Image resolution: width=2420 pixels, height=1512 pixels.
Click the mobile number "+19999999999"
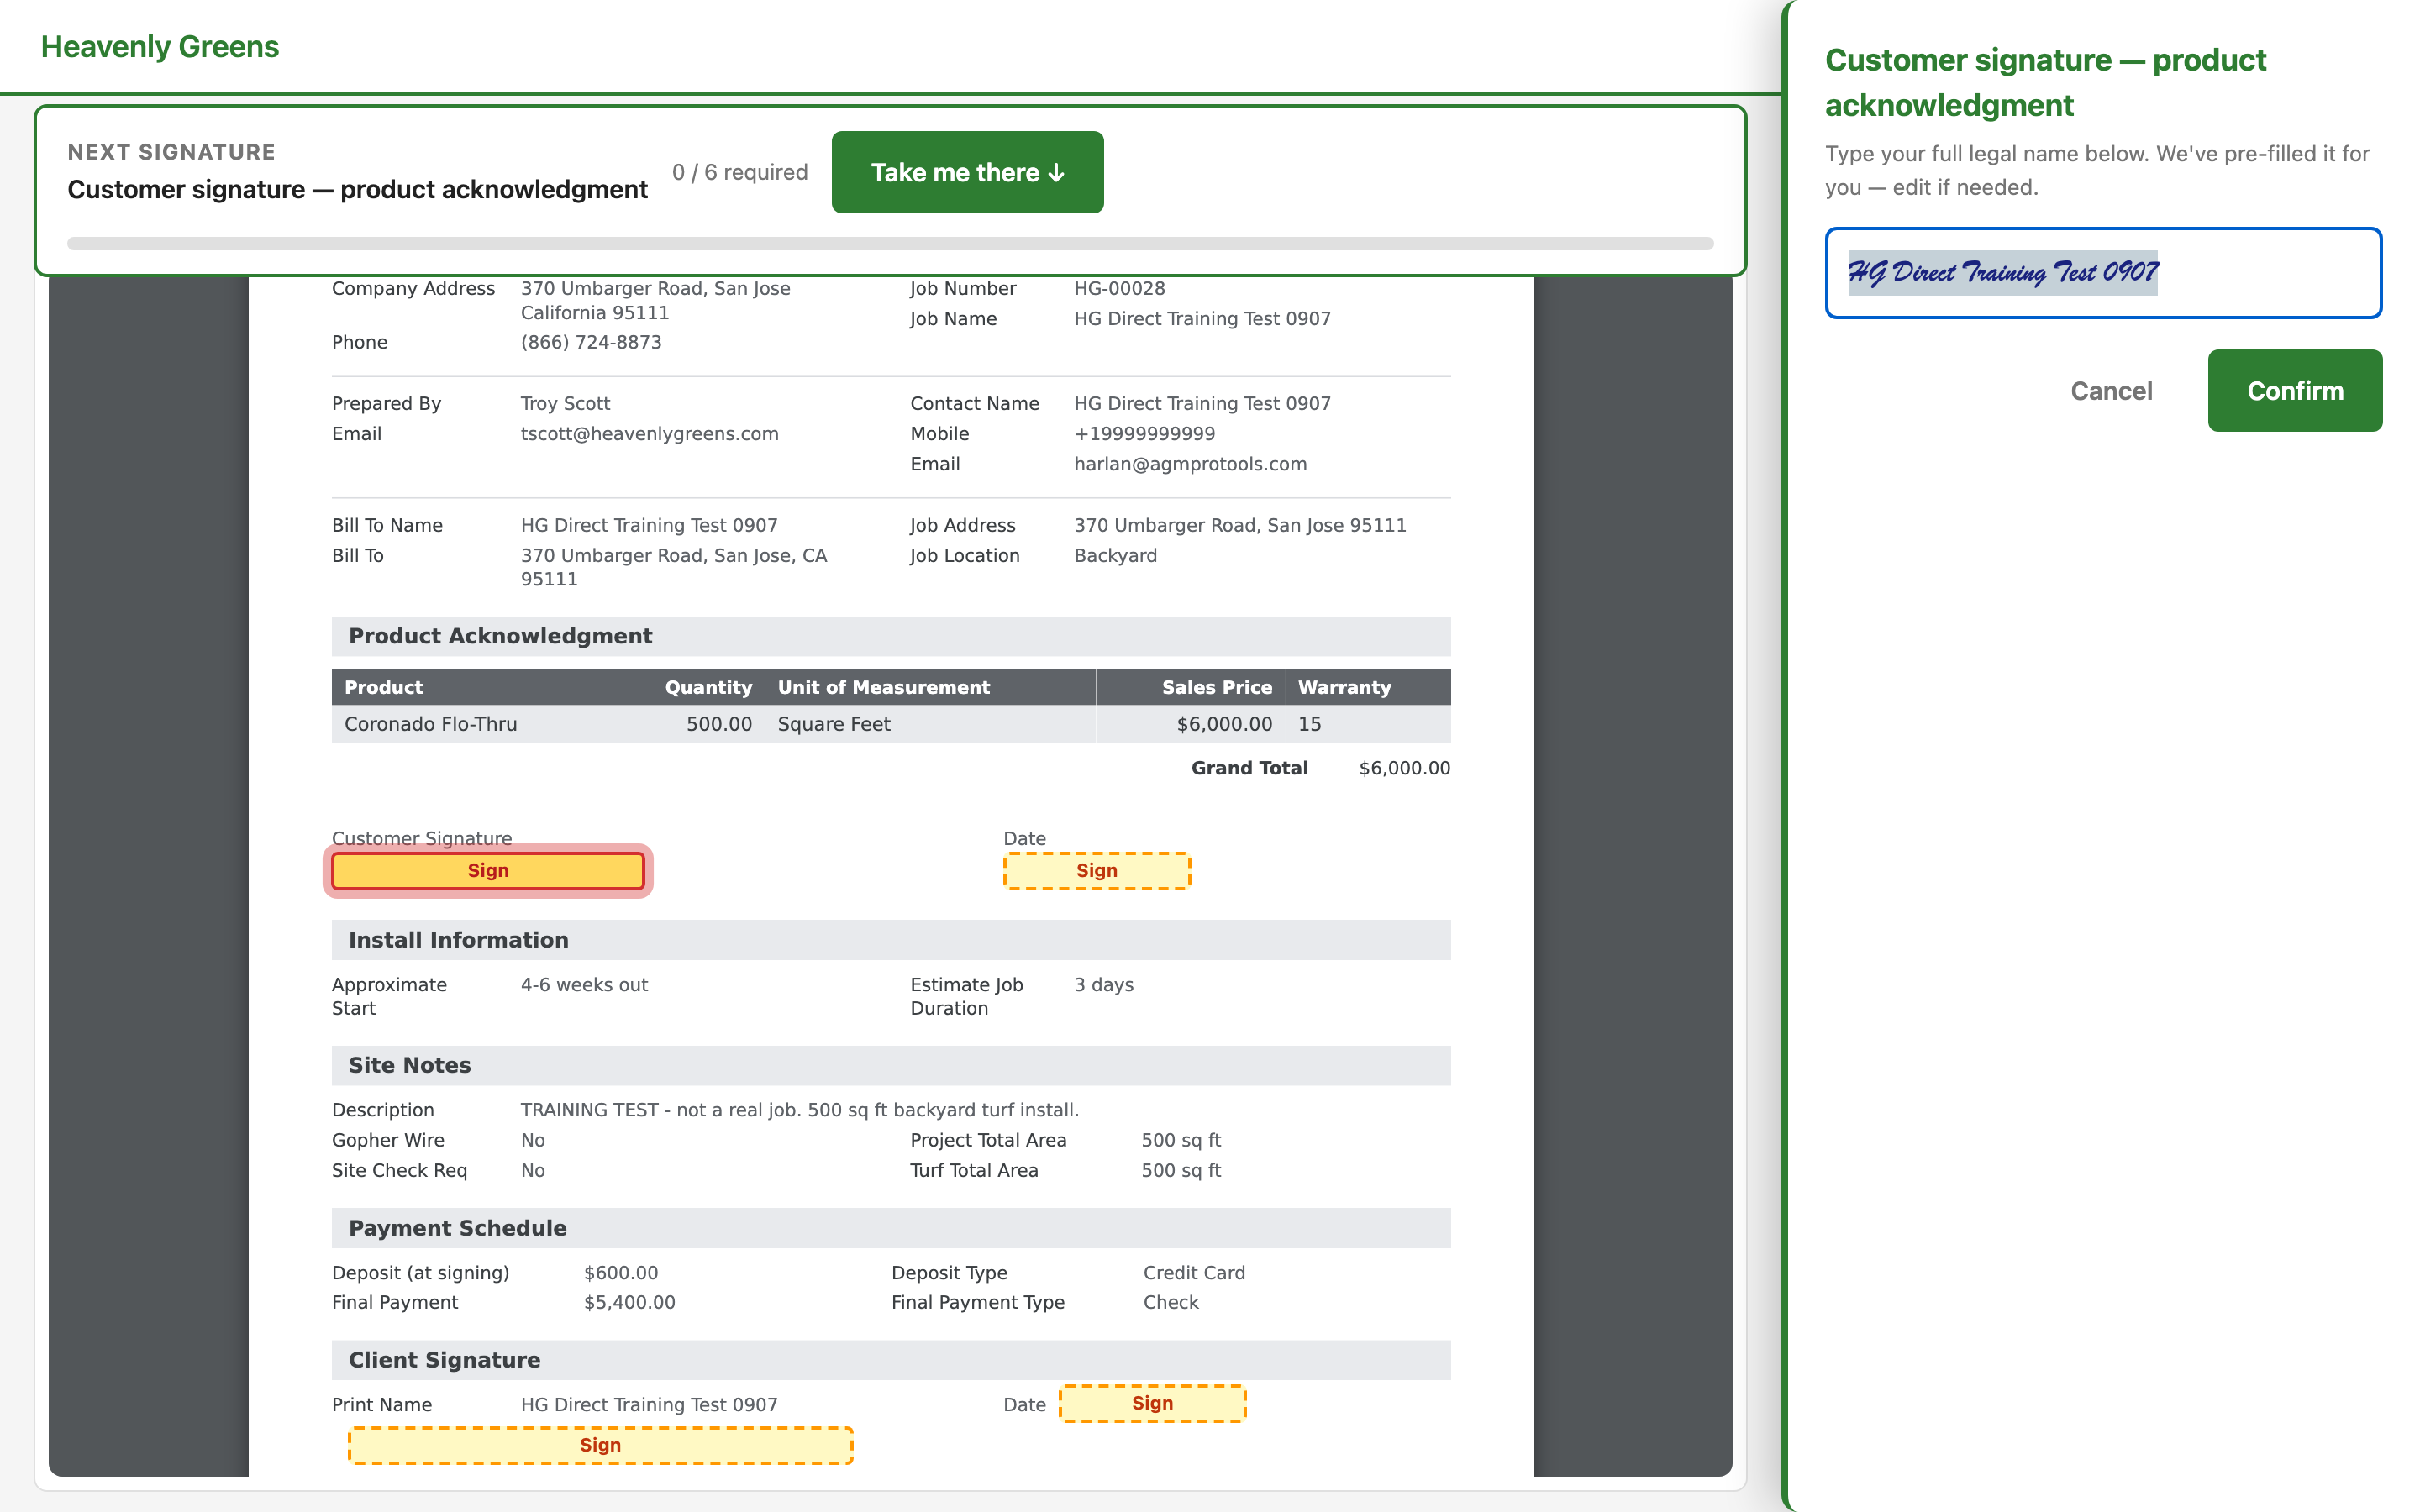coord(1145,433)
